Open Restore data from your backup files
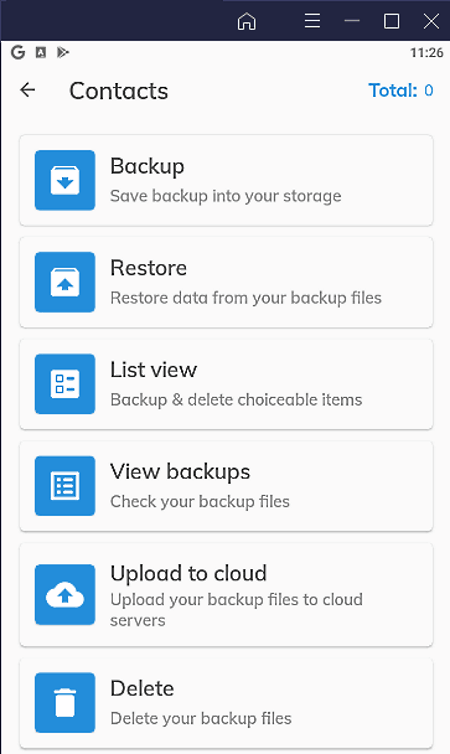450x754 pixels. [246, 298]
